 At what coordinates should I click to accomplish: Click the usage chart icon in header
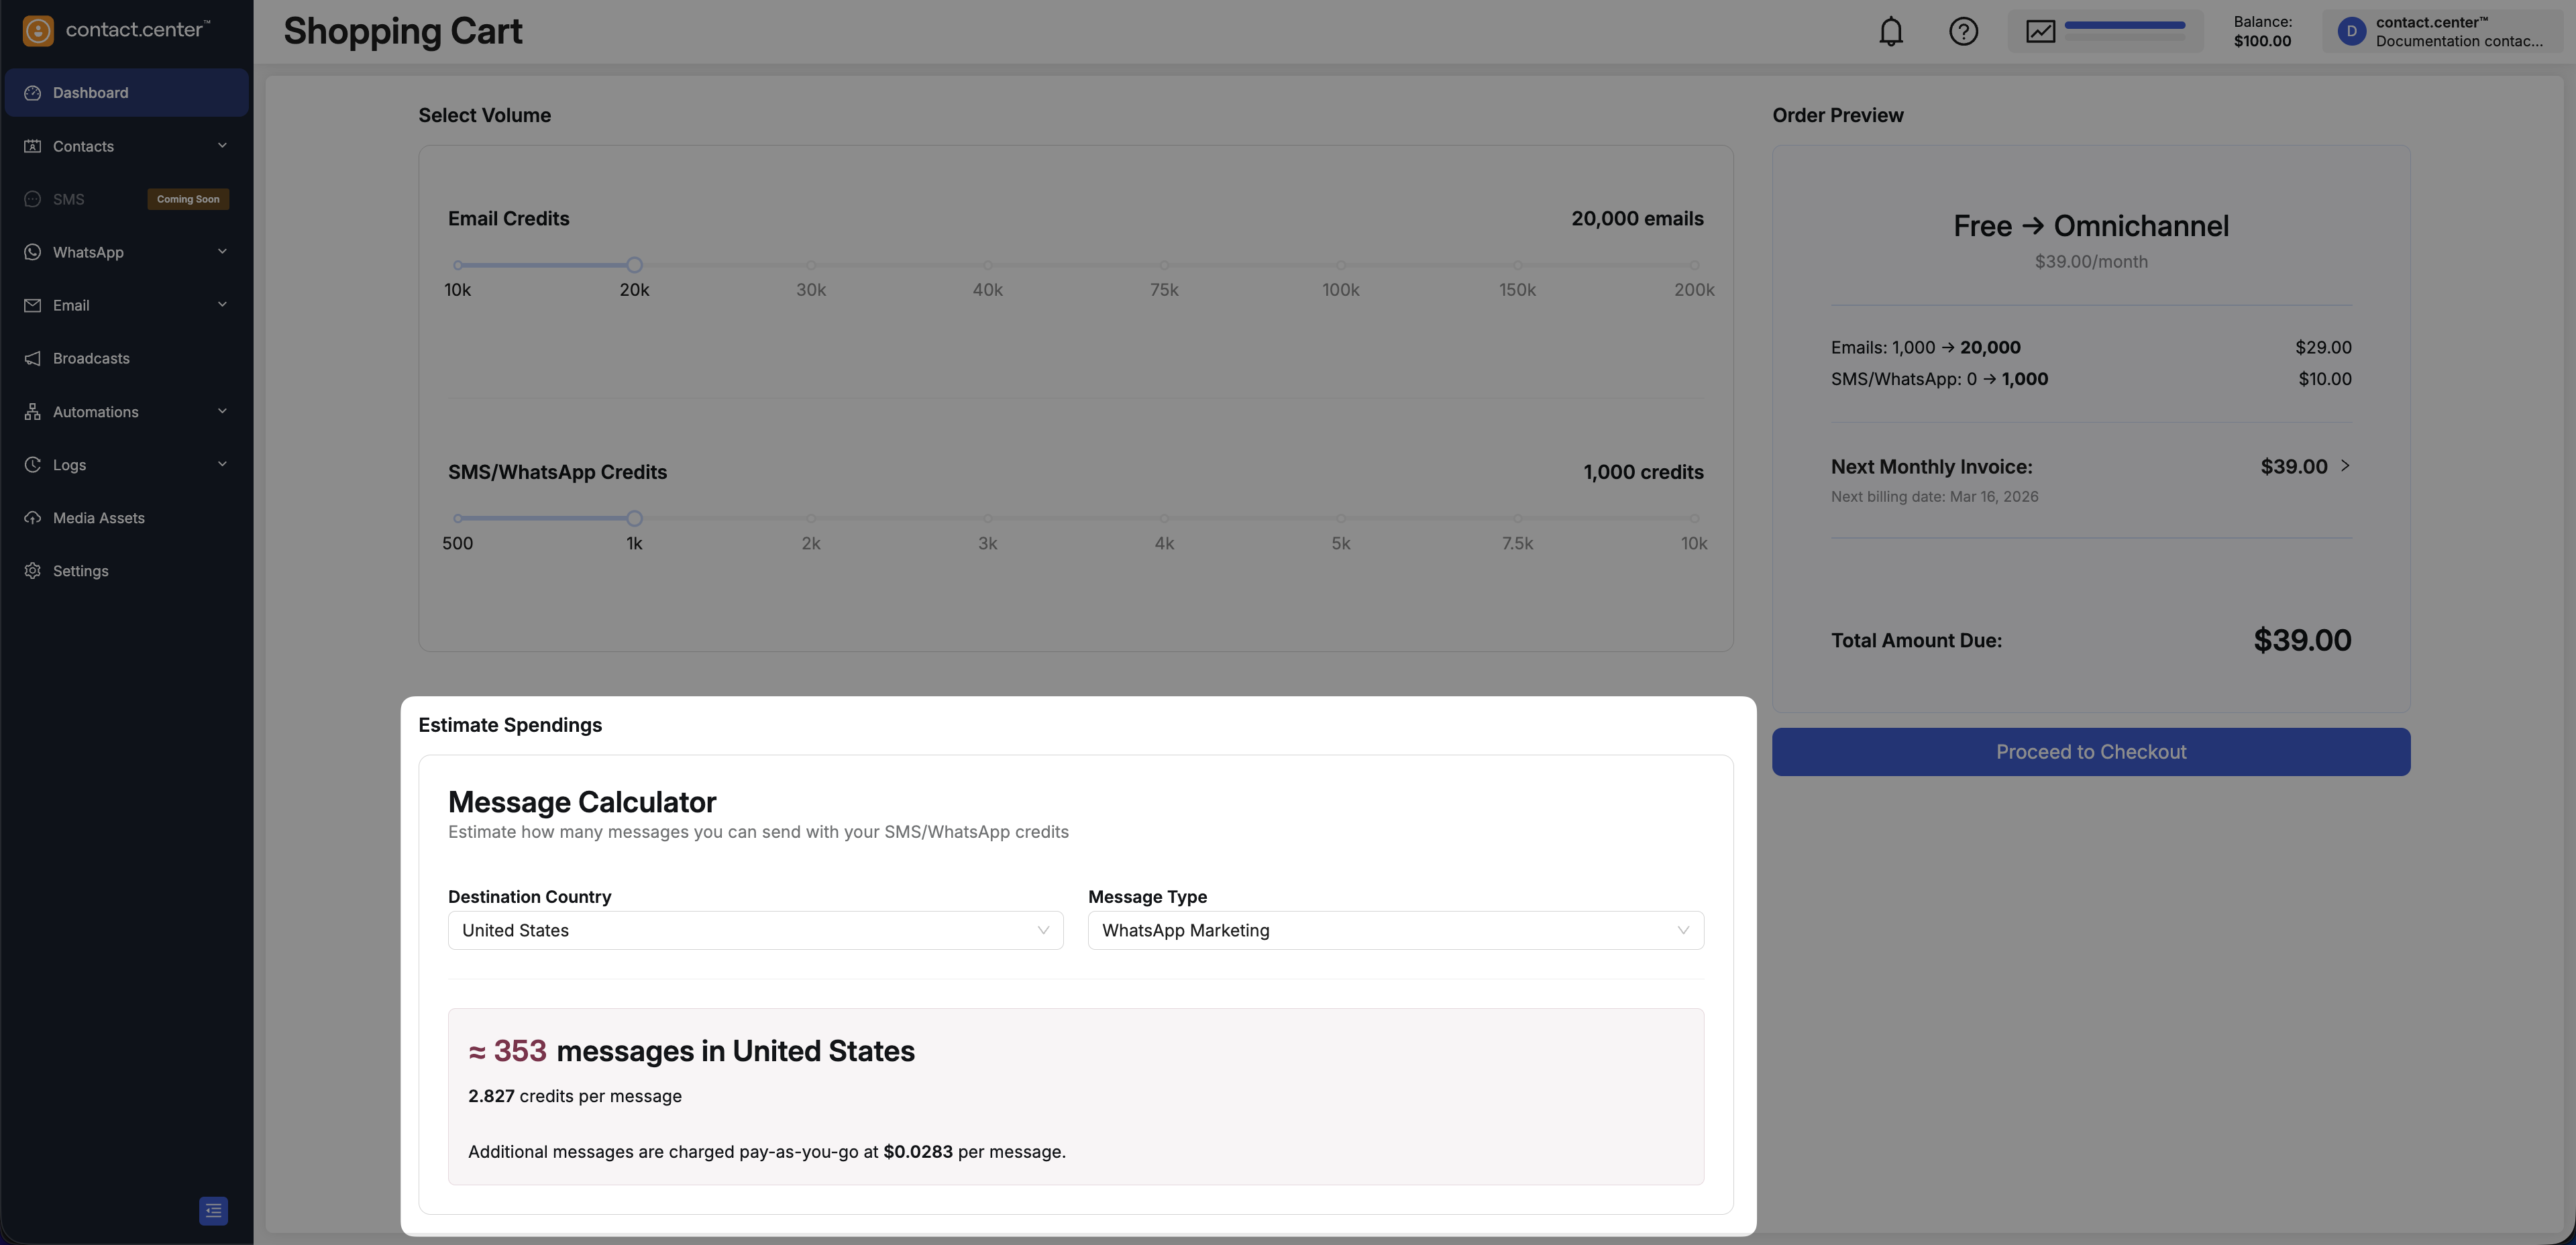[x=2040, y=32]
